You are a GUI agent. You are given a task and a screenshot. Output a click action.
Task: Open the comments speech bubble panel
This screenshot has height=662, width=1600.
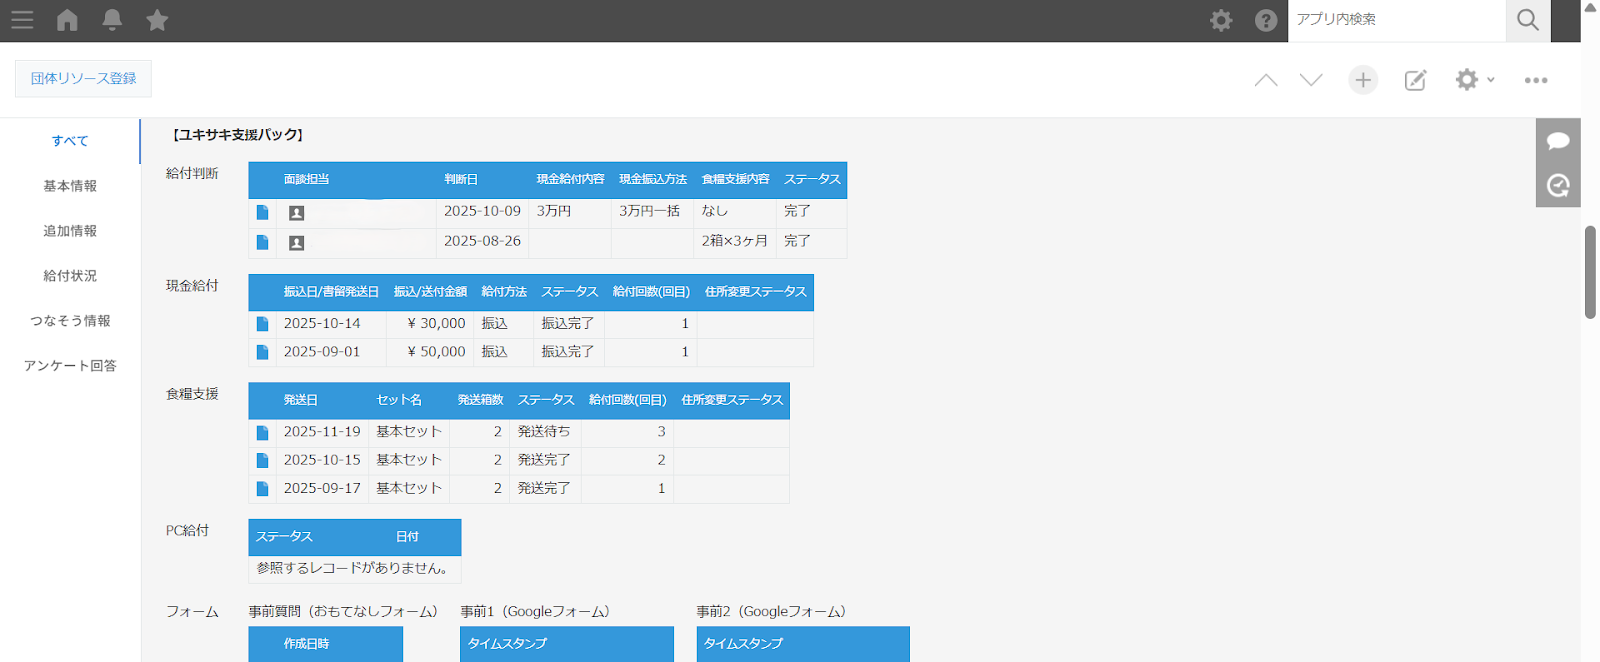coord(1558,141)
